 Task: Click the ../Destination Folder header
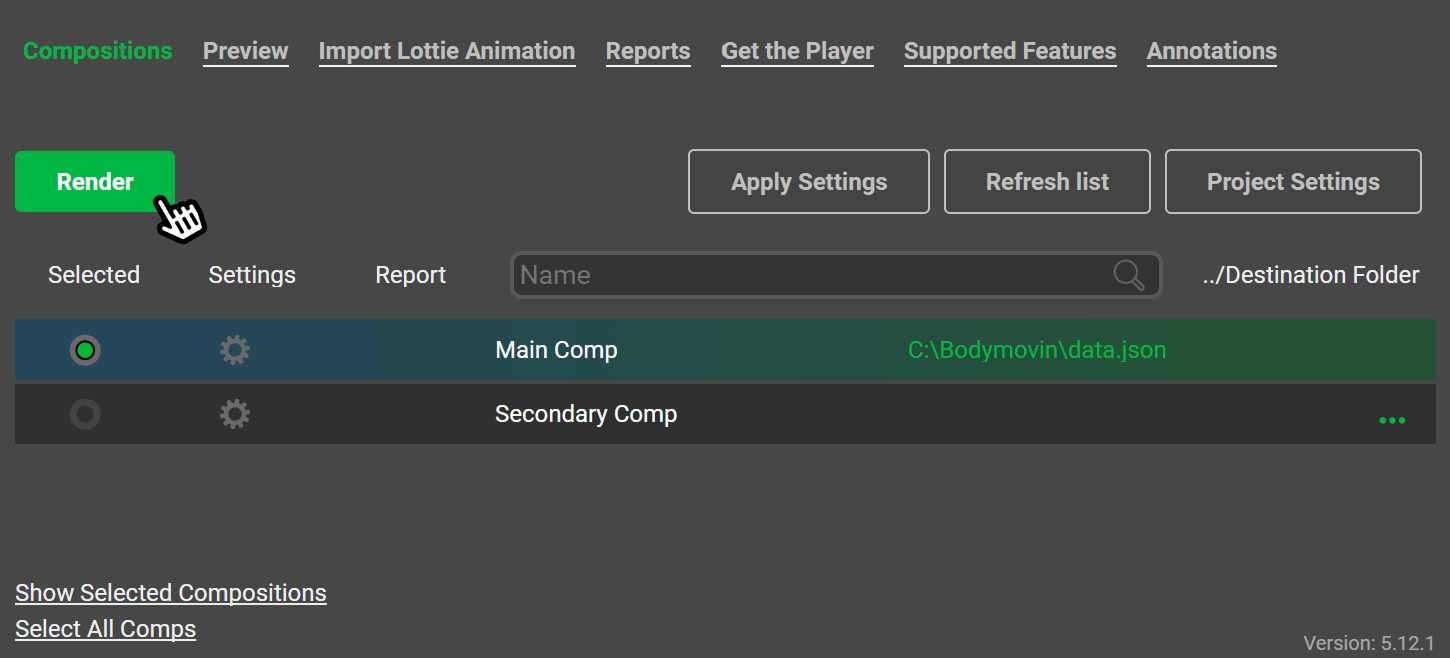pyautogui.click(x=1311, y=275)
